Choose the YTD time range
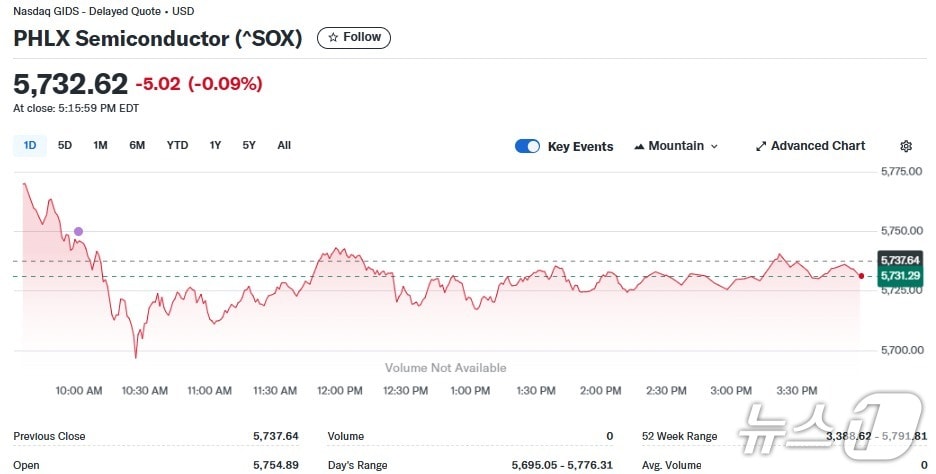This screenshot has width=936, height=474. pyautogui.click(x=177, y=145)
